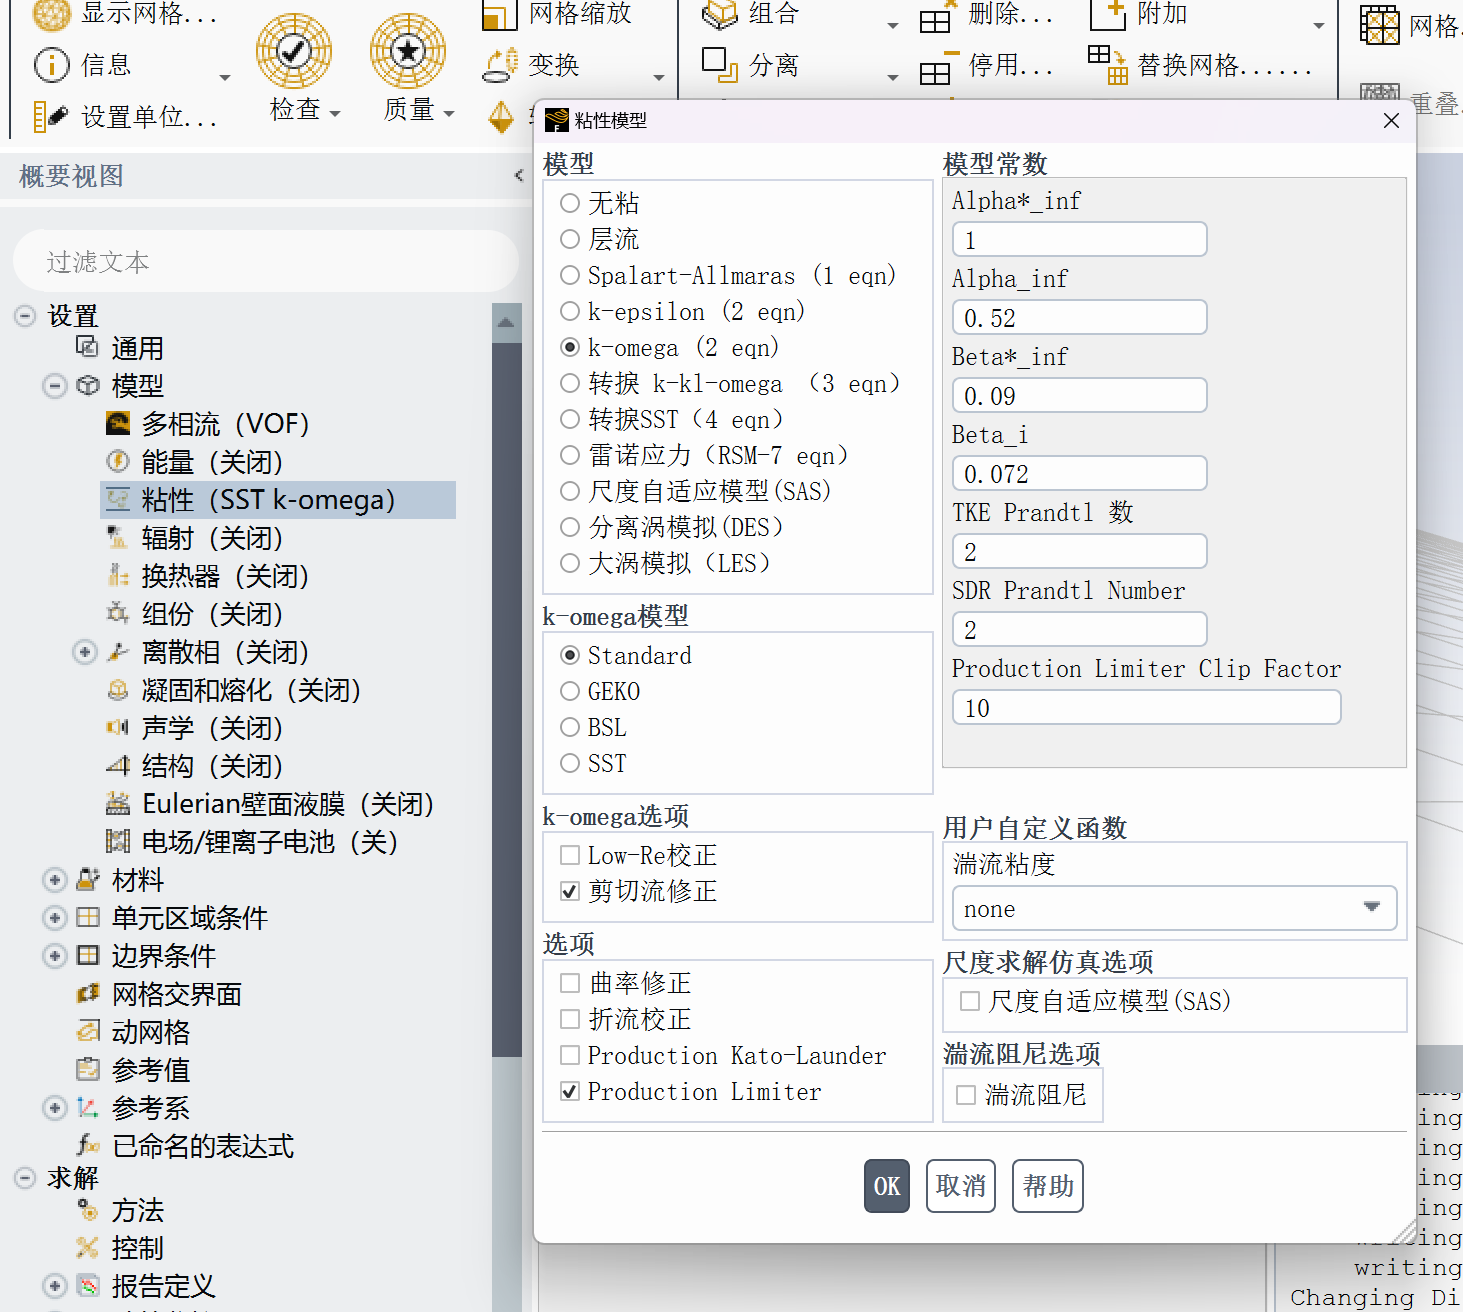Click the 边界条件 boundary conditions icon
Image resolution: width=1463 pixels, height=1312 pixels.
tap(88, 955)
